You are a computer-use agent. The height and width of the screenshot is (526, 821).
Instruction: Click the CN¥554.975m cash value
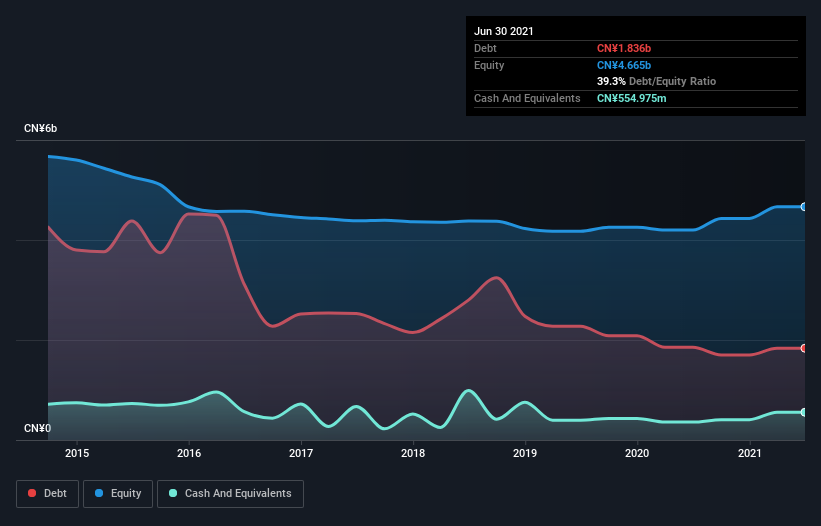[631, 98]
